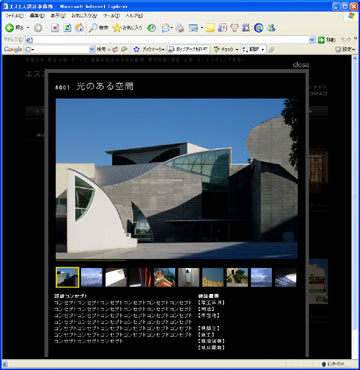Click the red Stop loading icon
Viewport: 360px width, 370px height.
click(55, 28)
